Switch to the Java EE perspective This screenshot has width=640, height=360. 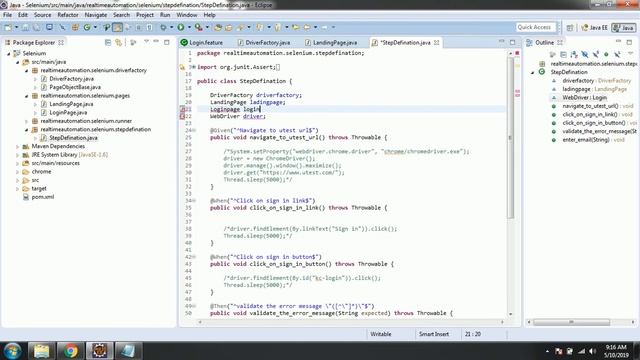(594, 28)
